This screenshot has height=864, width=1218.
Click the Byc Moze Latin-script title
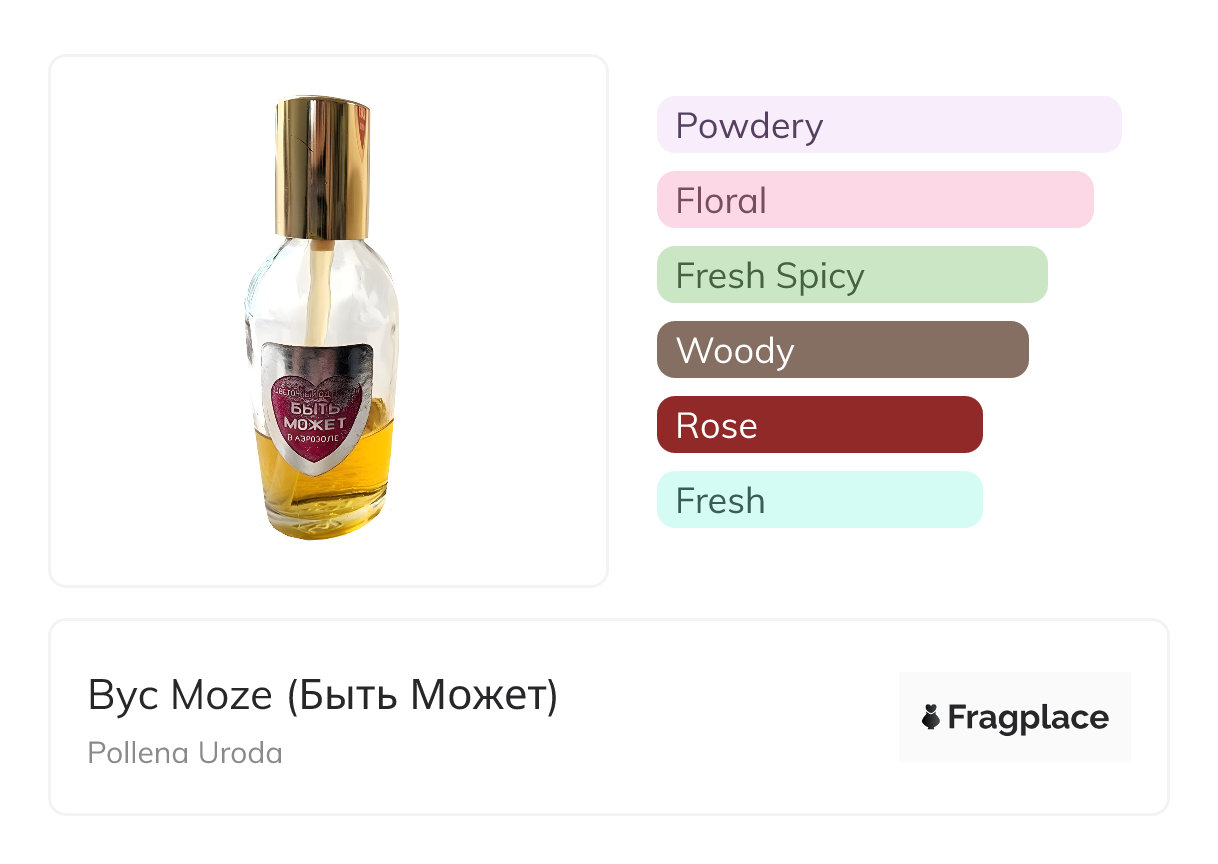pyautogui.click(x=180, y=696)
